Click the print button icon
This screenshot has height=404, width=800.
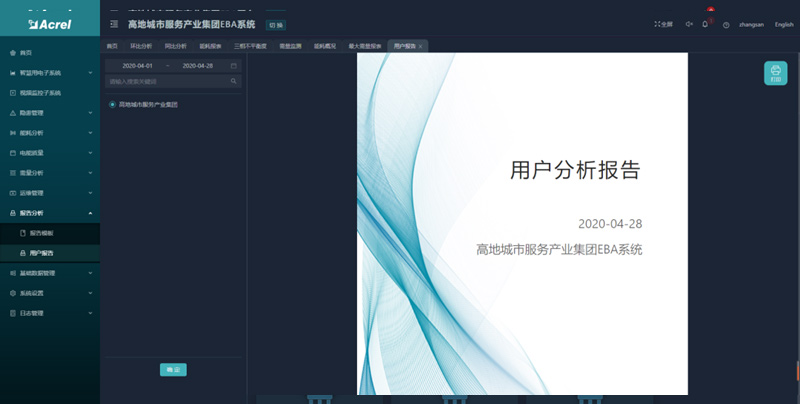coord(776,73)
